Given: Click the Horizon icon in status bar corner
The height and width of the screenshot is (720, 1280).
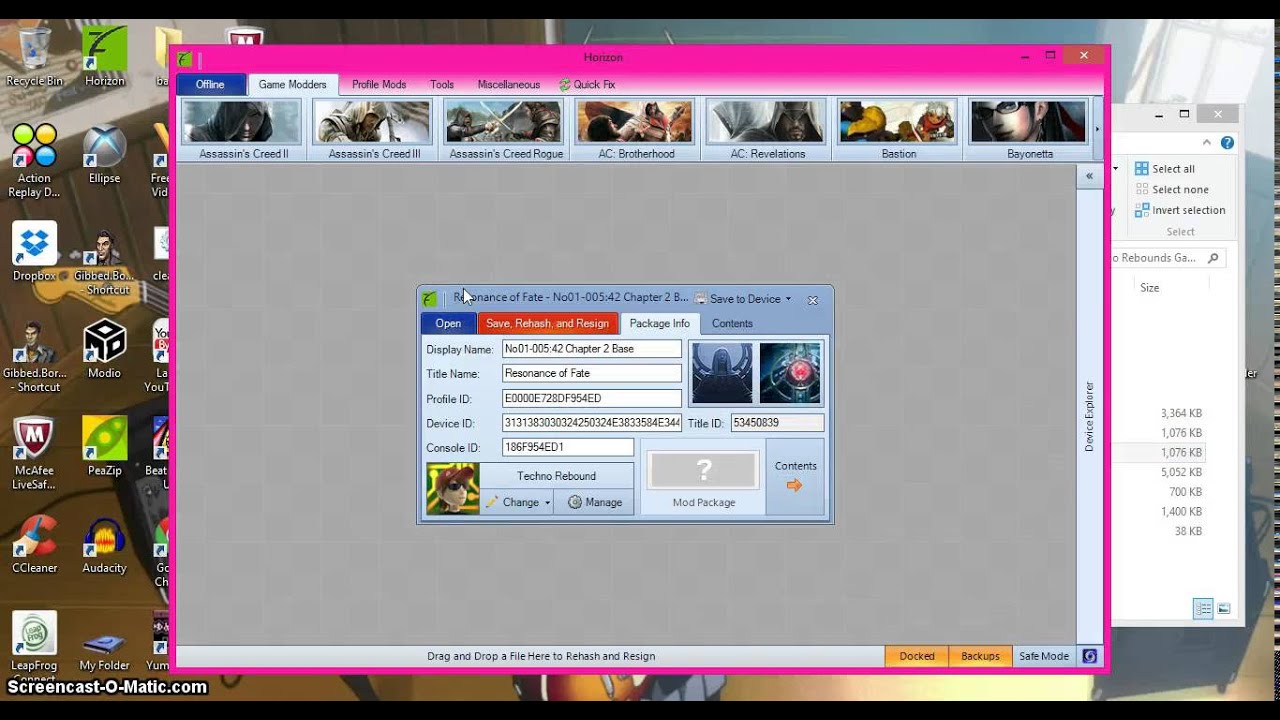Looking at the screenshot, I should click(x=1090, y=656).
